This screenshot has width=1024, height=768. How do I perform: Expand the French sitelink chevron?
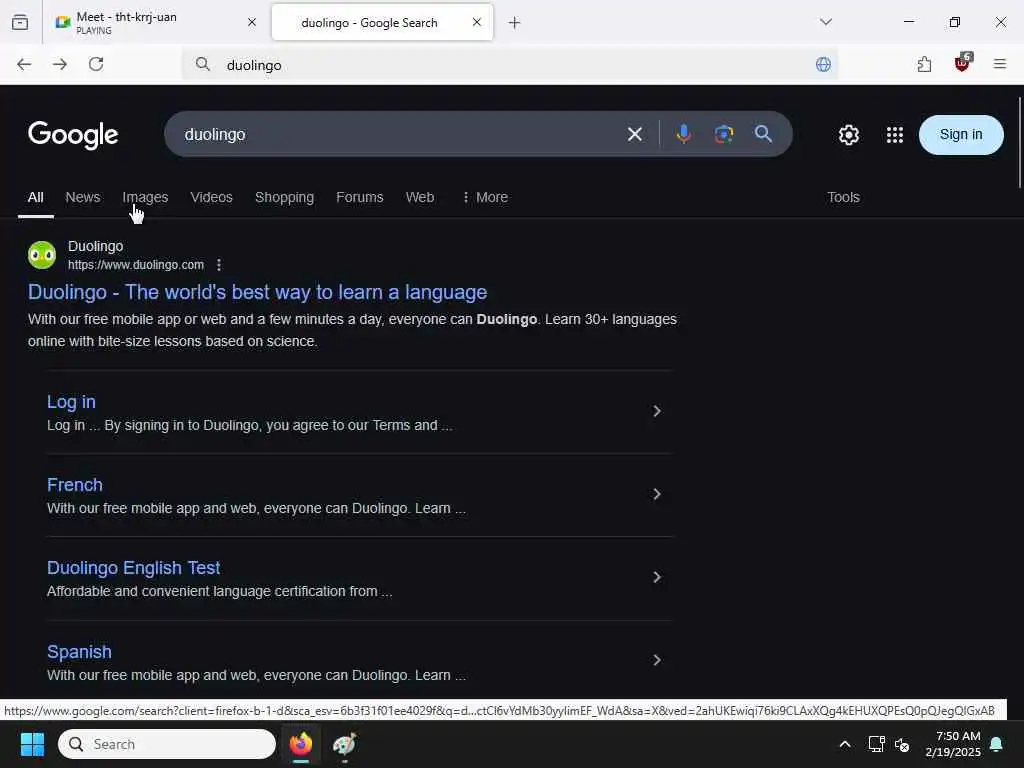coord(657,494)
